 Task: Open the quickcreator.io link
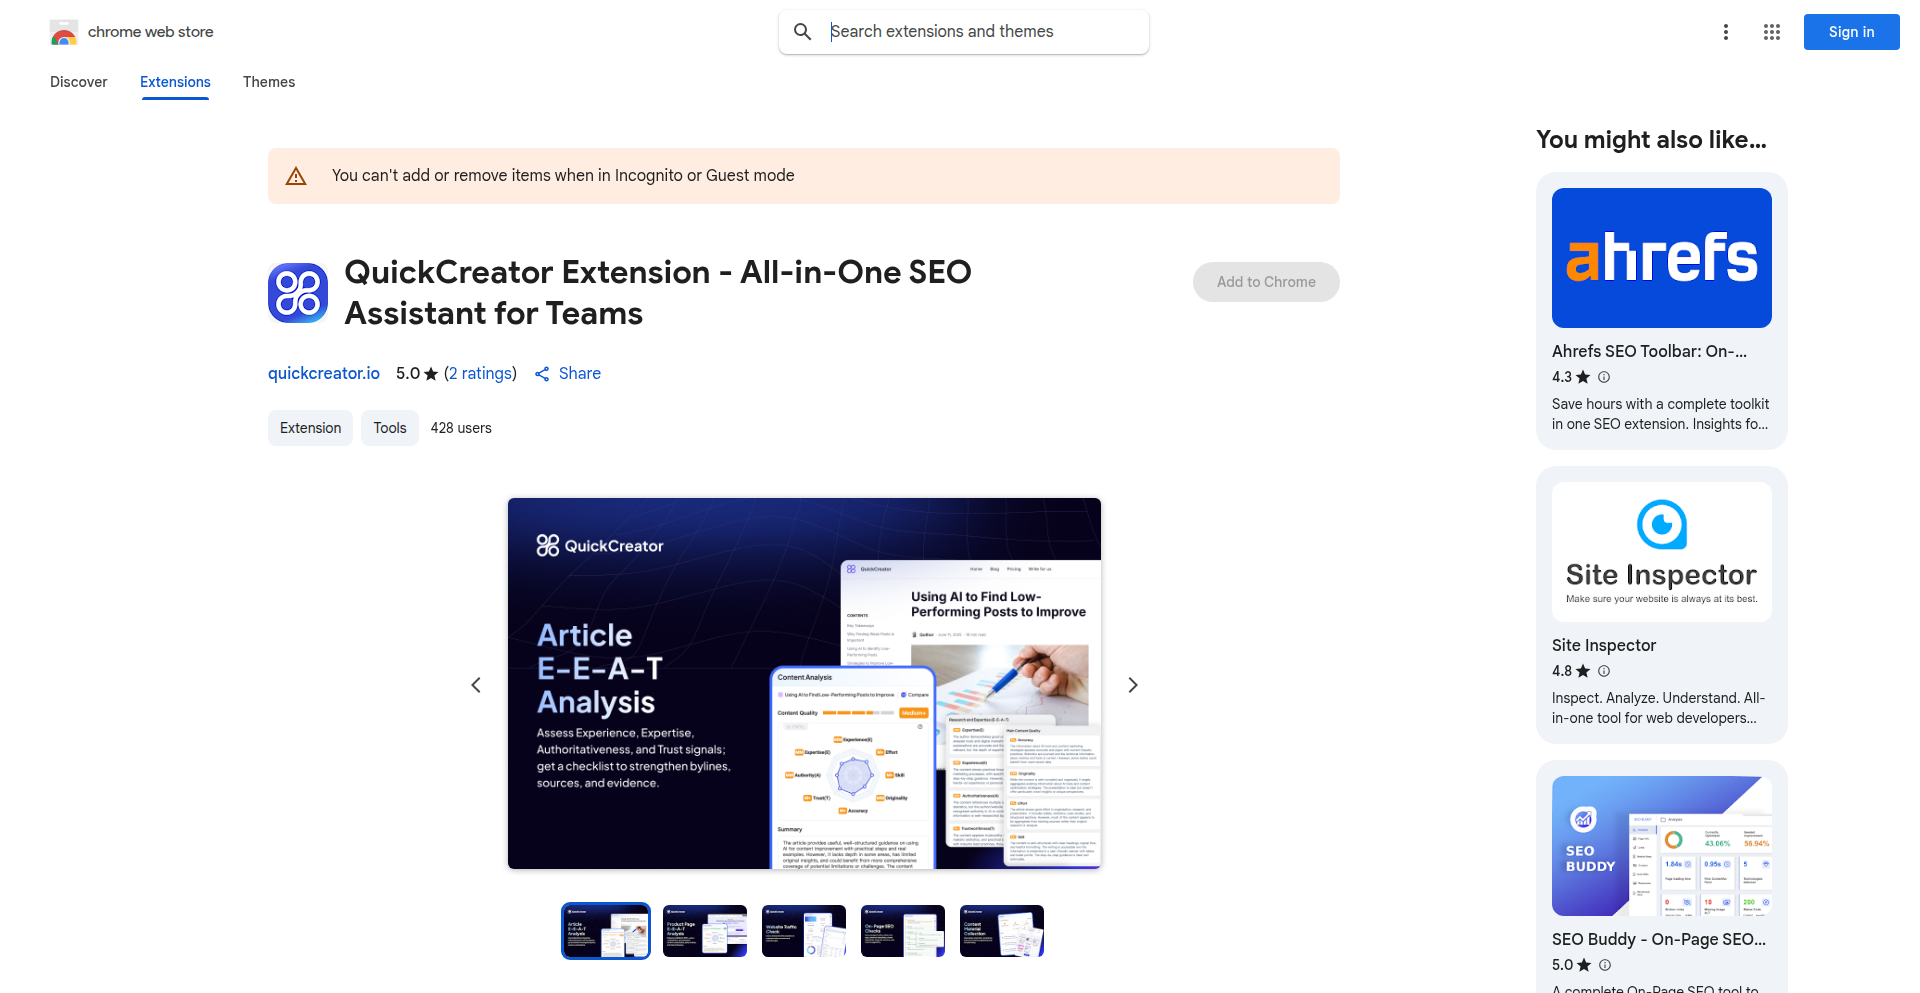point(324,373)
